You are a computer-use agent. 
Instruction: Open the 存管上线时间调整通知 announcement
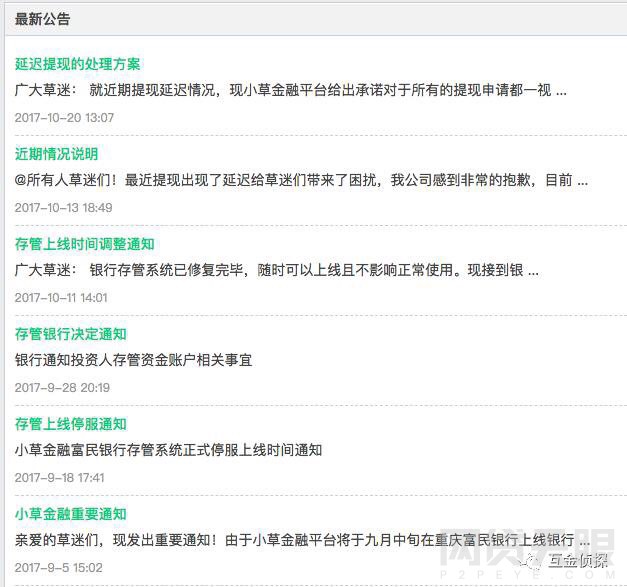coord(84,244)
